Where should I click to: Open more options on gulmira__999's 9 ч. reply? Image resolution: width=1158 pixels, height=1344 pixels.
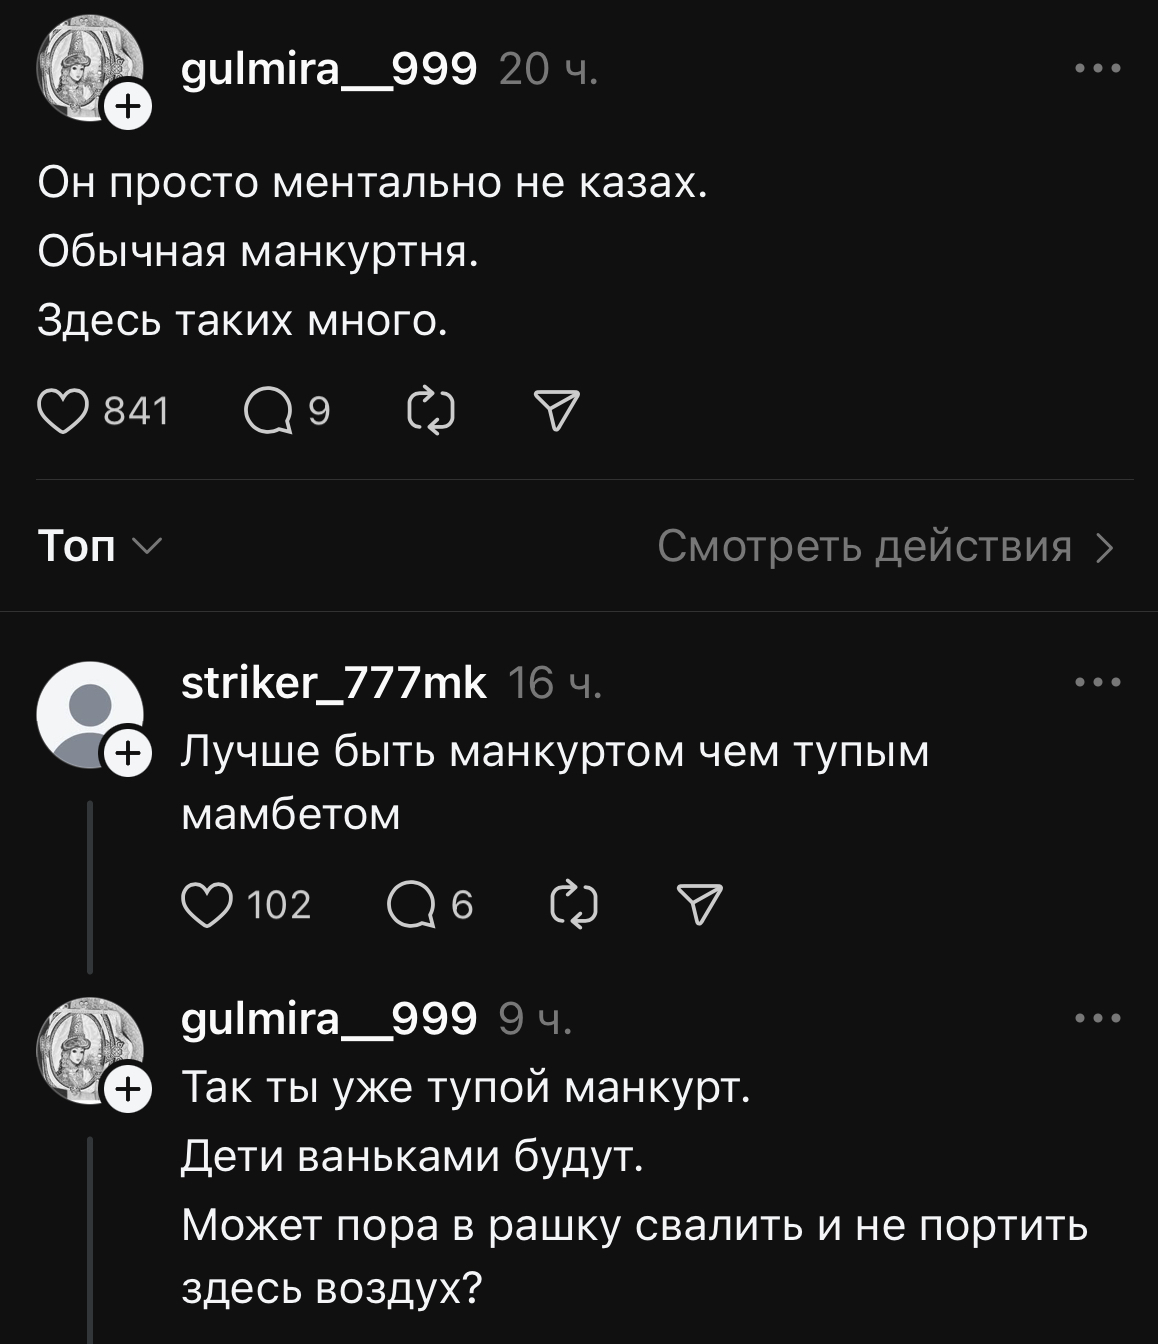pyautogui.click(x=1098, y=1019)
